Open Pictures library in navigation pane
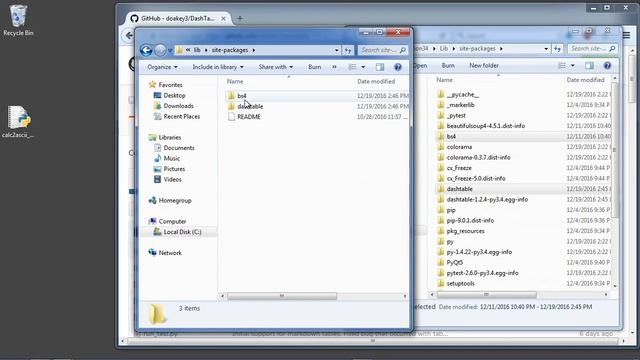This screenshot has width=640, height=360. 174,169
